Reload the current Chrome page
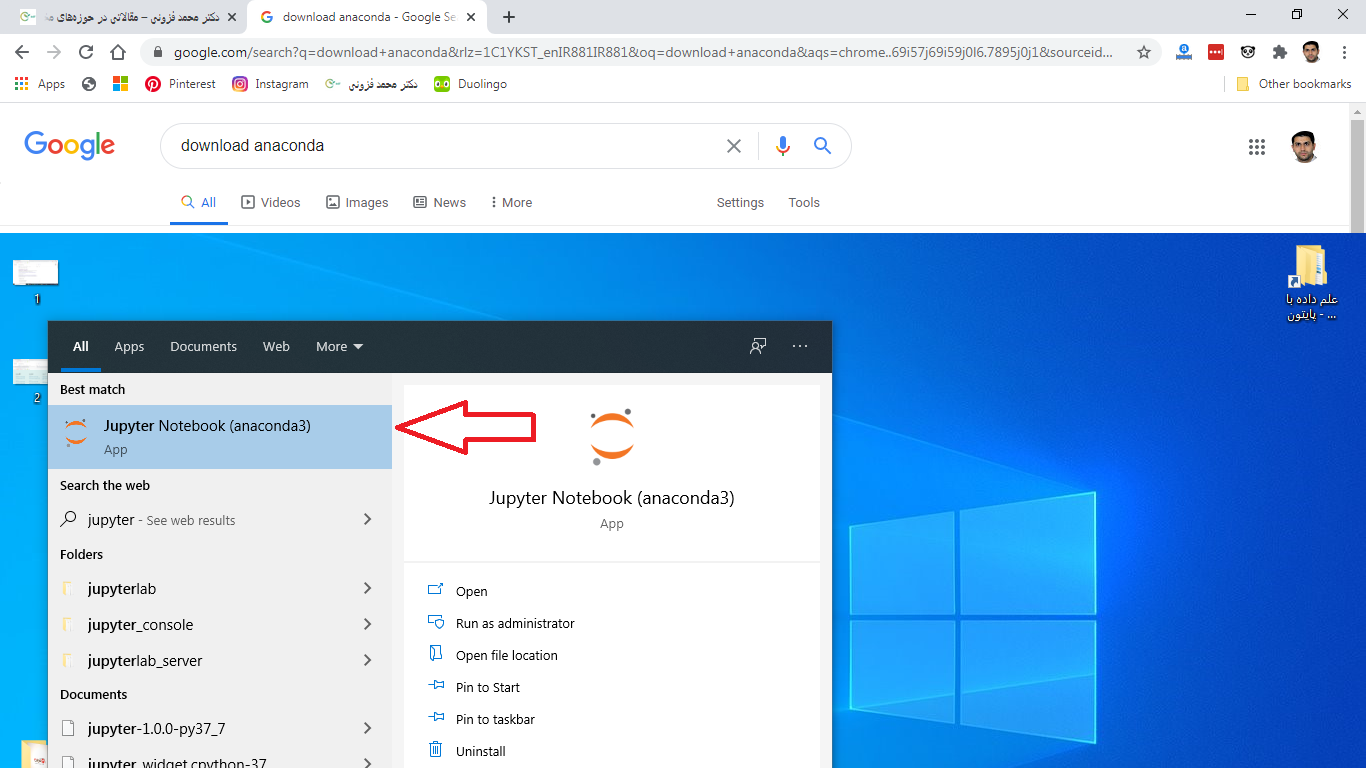The height and width of the screenshot is (768, 1366). 86,52
